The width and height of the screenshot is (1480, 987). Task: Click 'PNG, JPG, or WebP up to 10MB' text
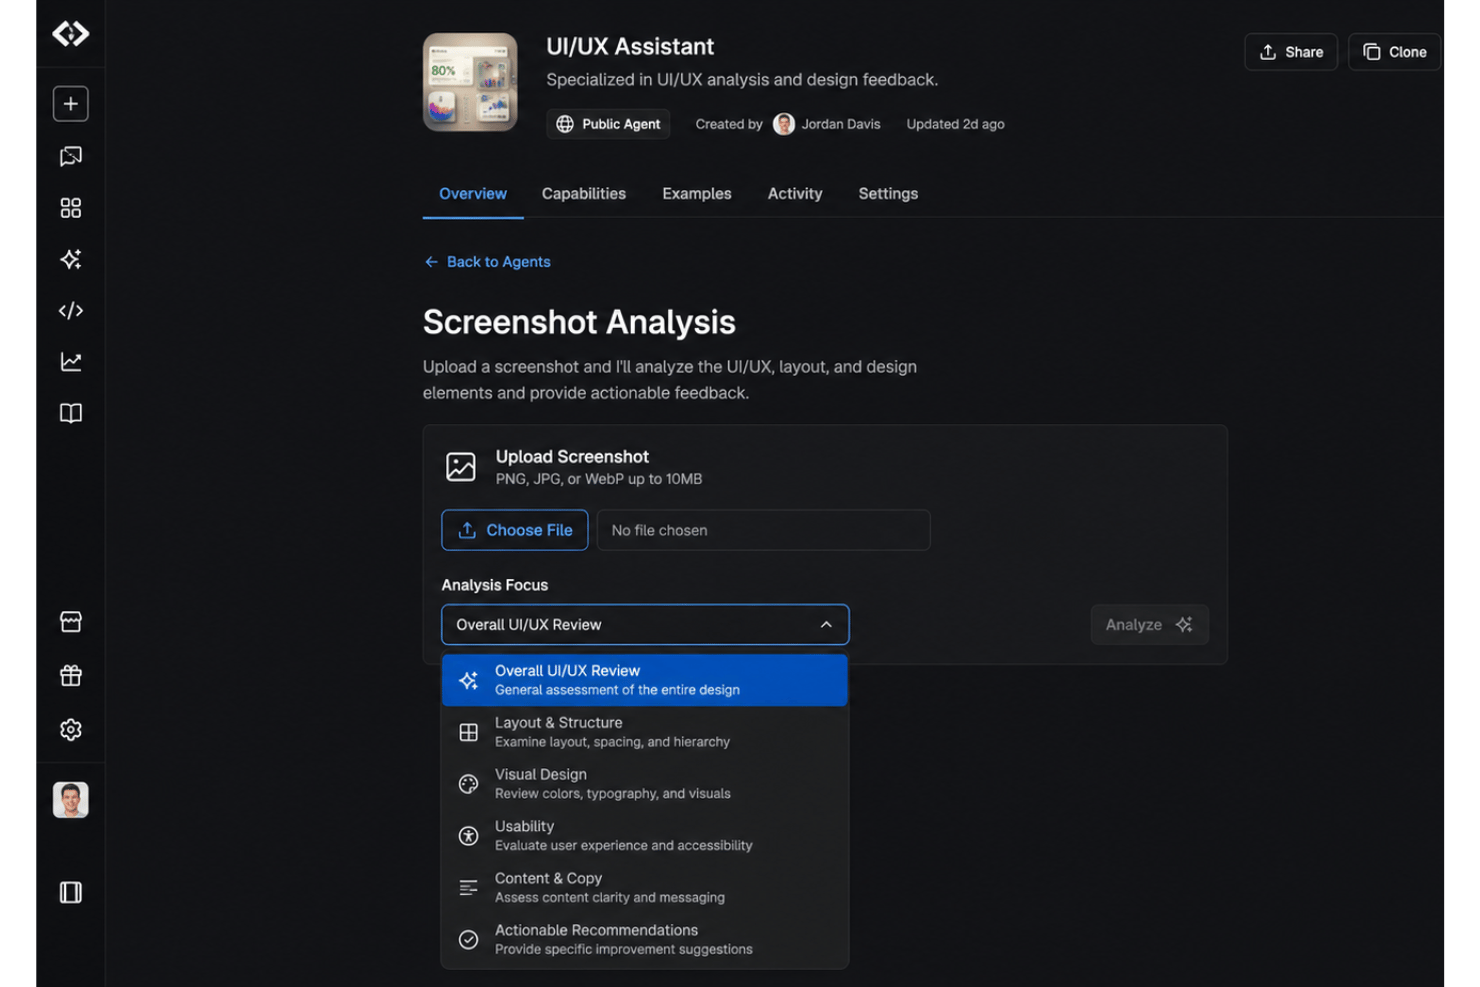point(599,479)
